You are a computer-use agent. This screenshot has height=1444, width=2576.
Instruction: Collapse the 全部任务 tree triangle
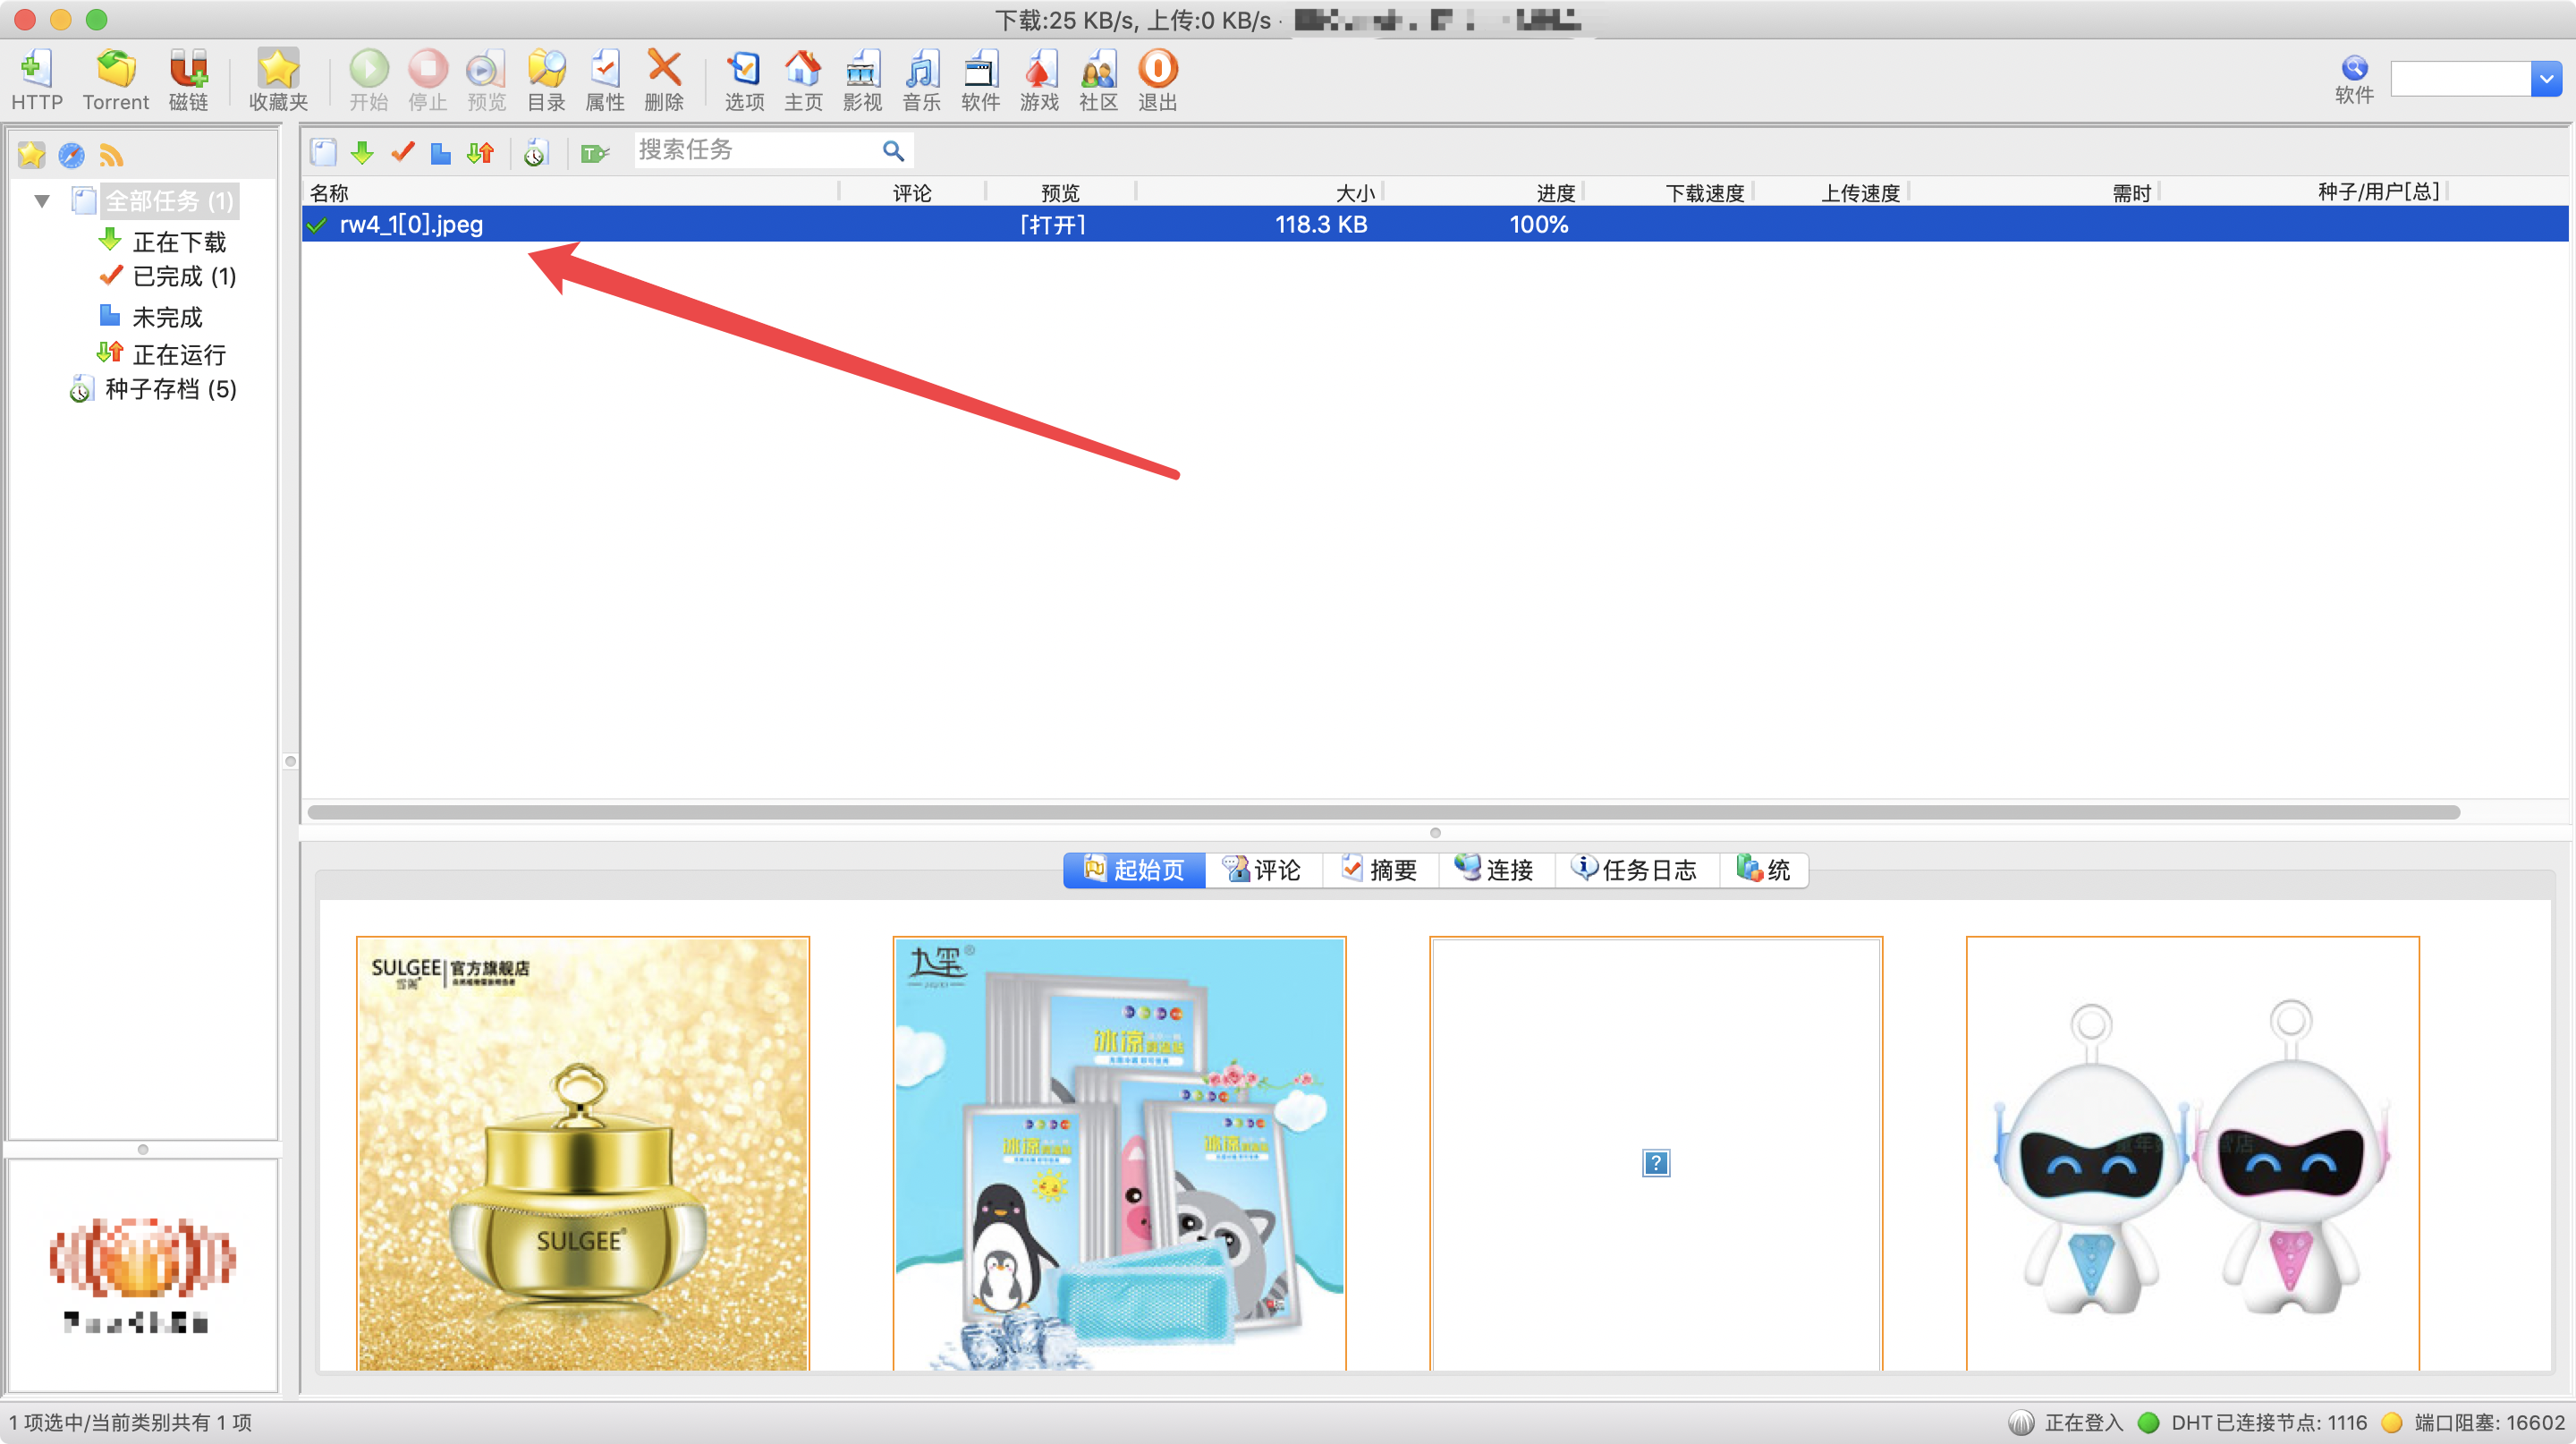coord(42,201)
